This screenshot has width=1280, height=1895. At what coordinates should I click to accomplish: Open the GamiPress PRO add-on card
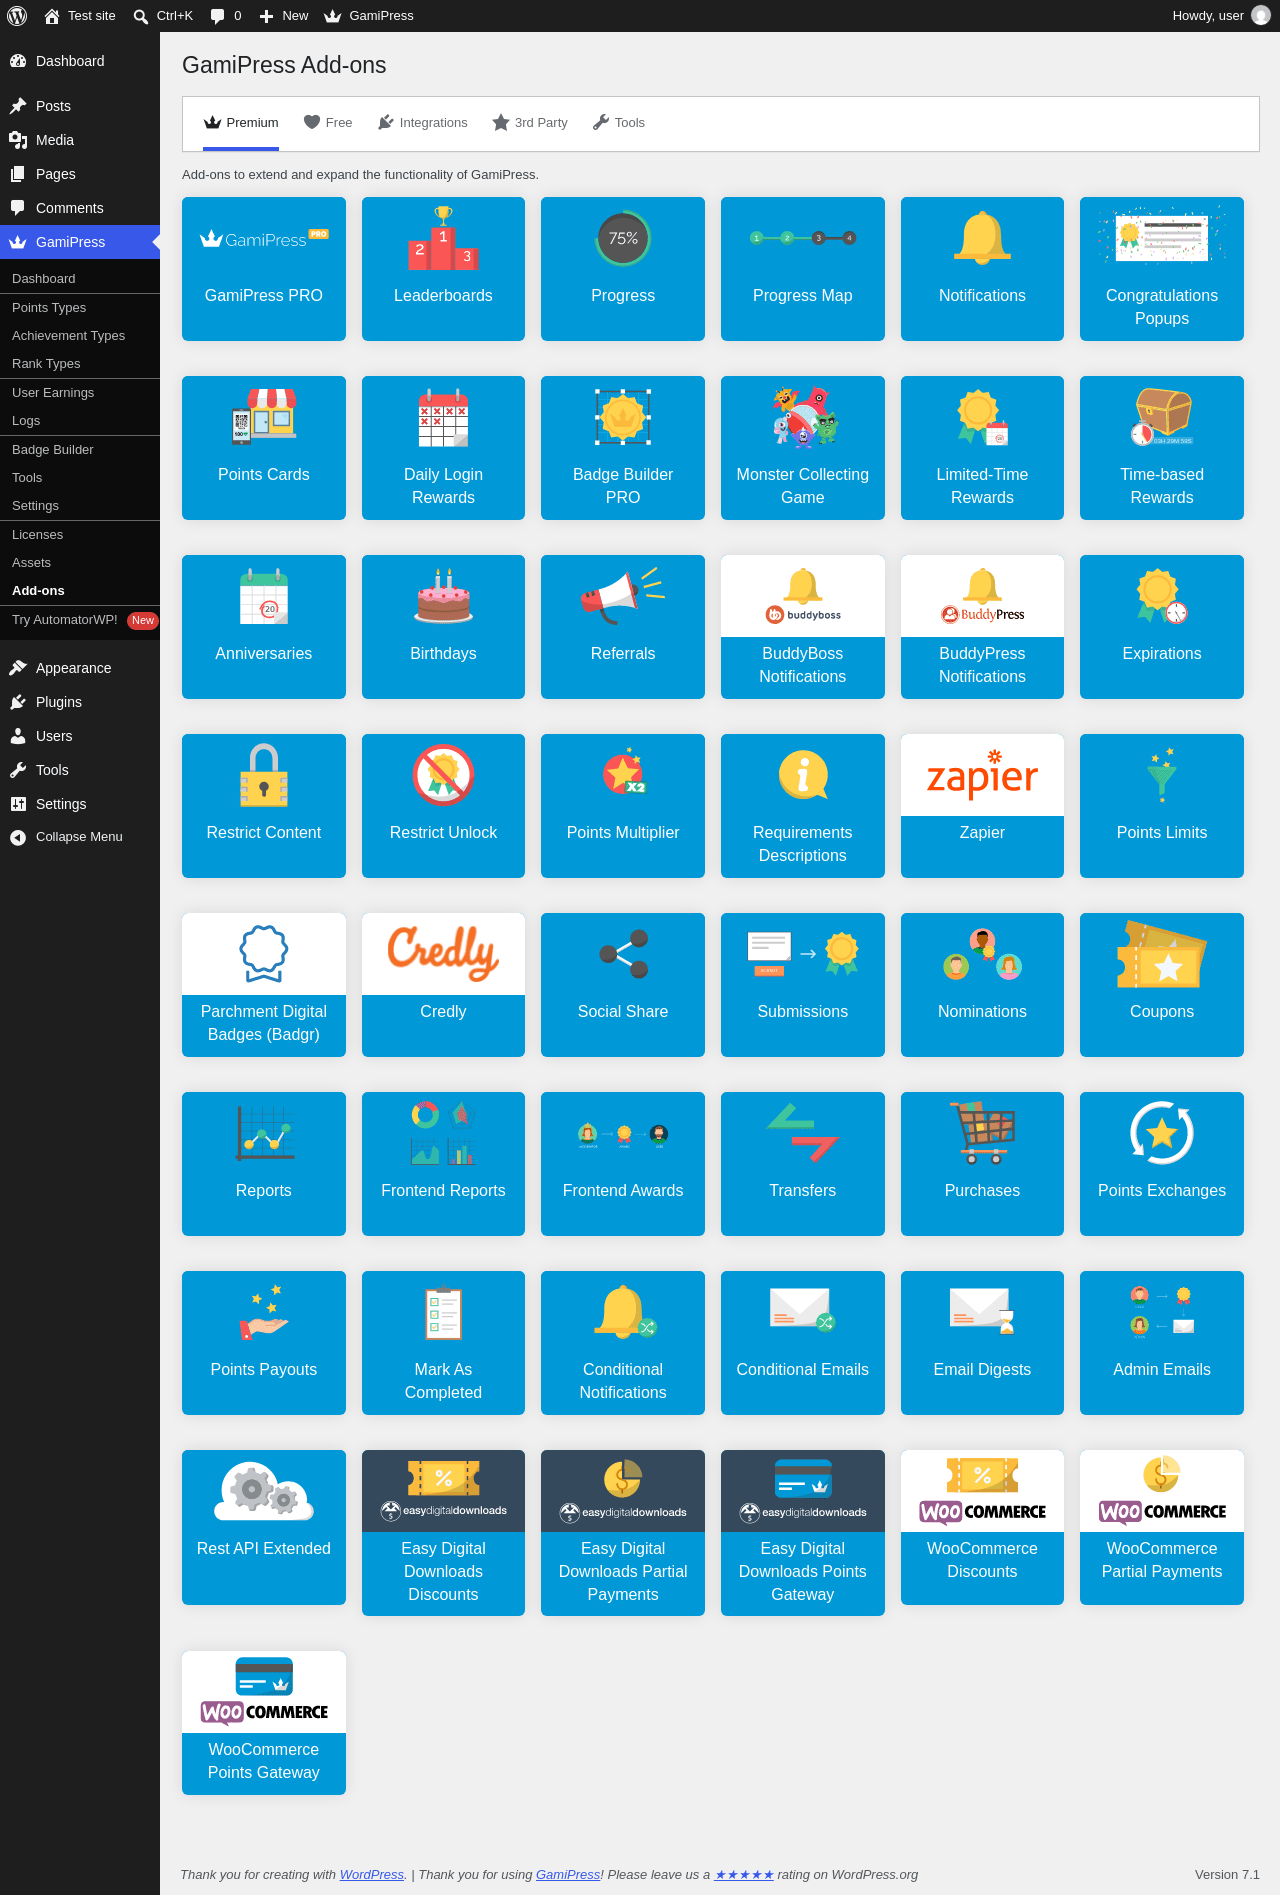(264, 269)
